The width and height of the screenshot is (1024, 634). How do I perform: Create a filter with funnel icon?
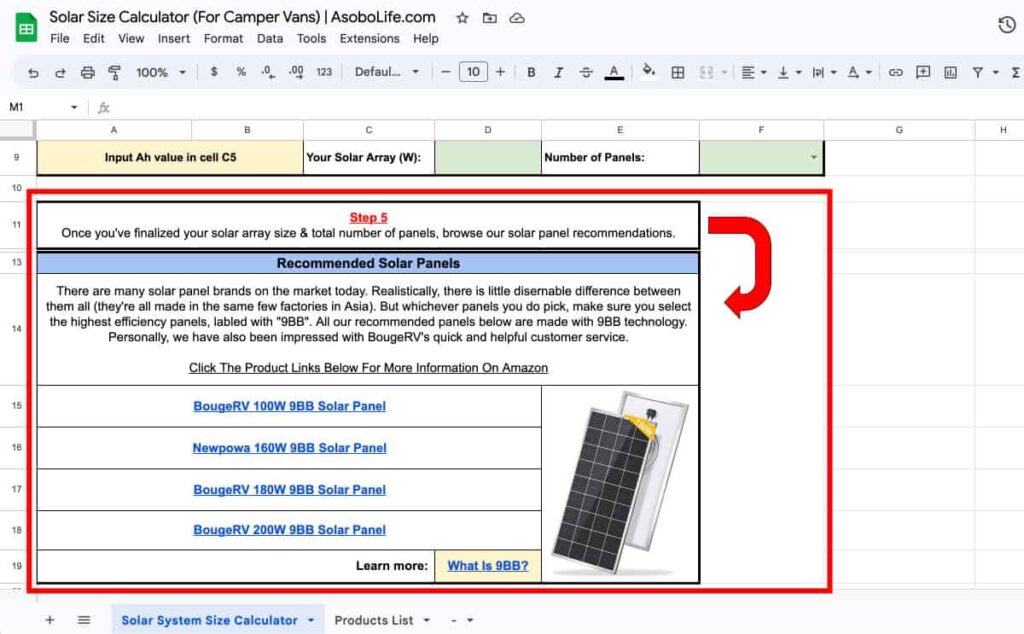978,72
